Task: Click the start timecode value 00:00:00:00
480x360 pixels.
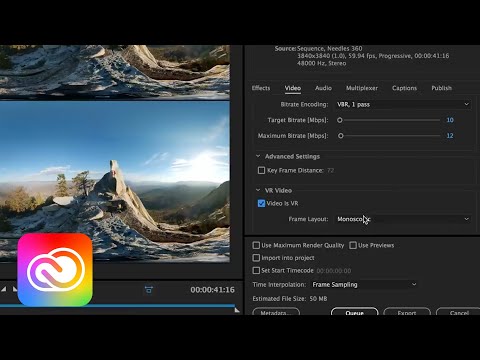Action: pyautogui.click(x=334, y=271)
